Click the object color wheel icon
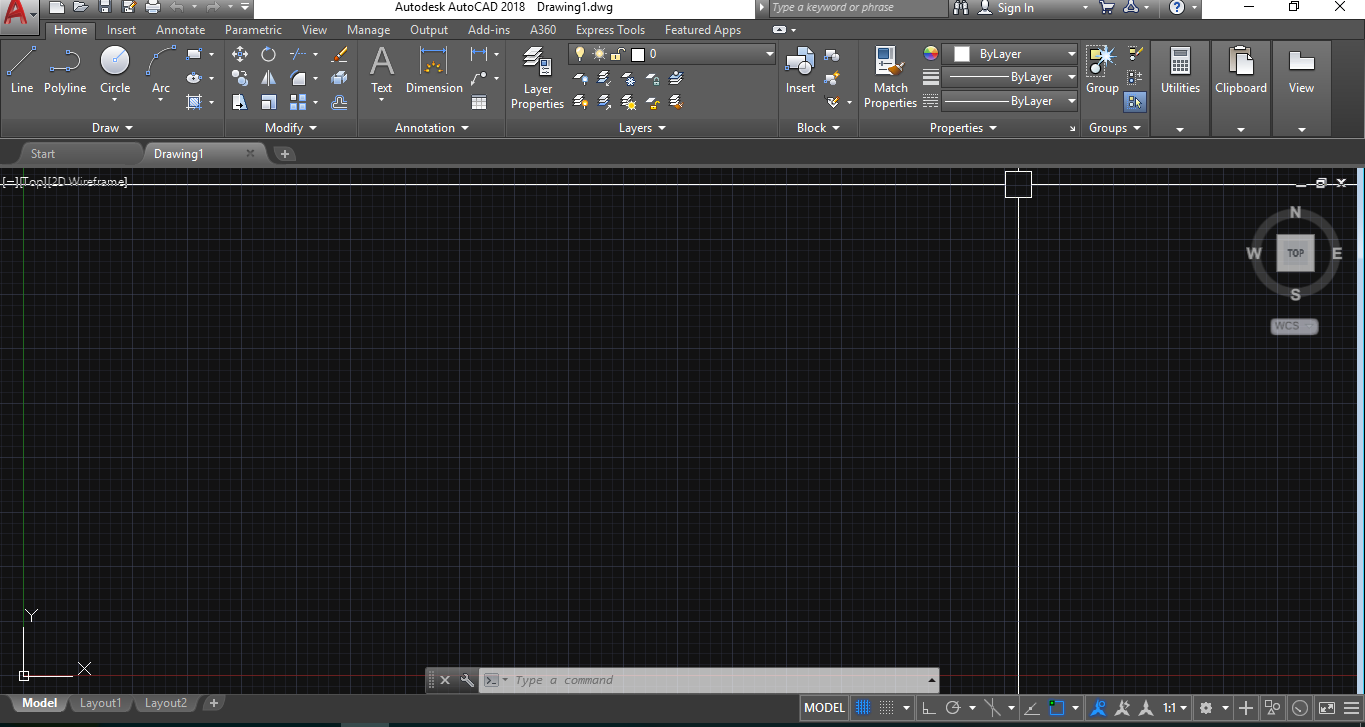The width and height of the screenshot is (1365, 727). (931, 54)
